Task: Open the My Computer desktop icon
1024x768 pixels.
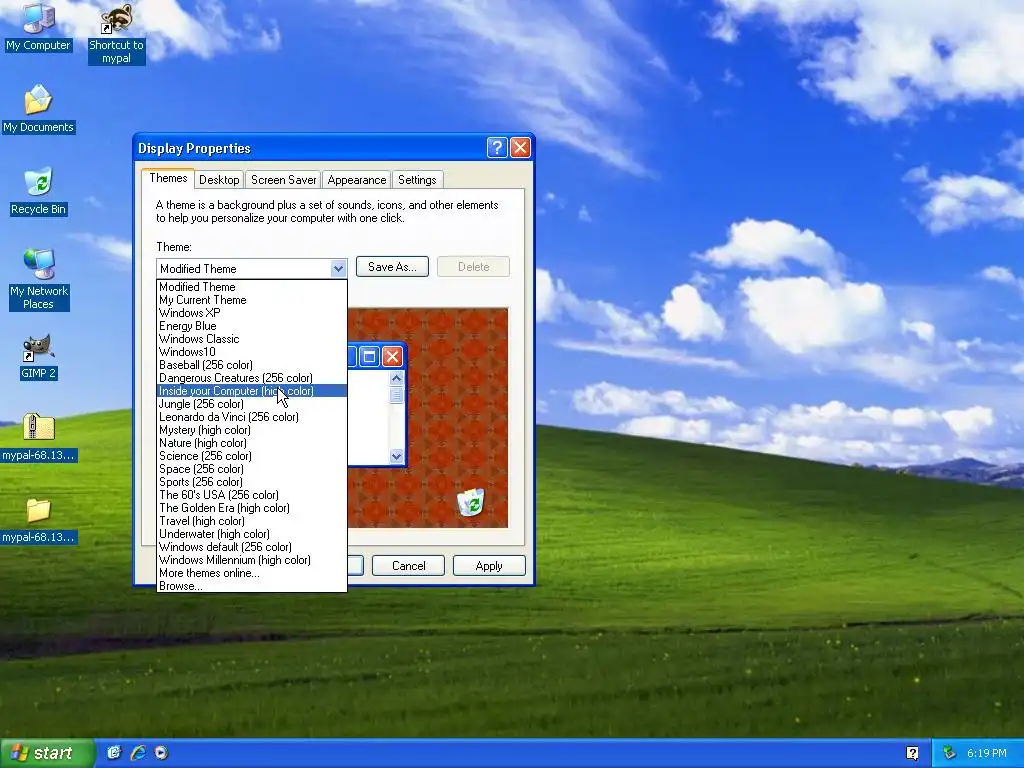Action: 38,26
